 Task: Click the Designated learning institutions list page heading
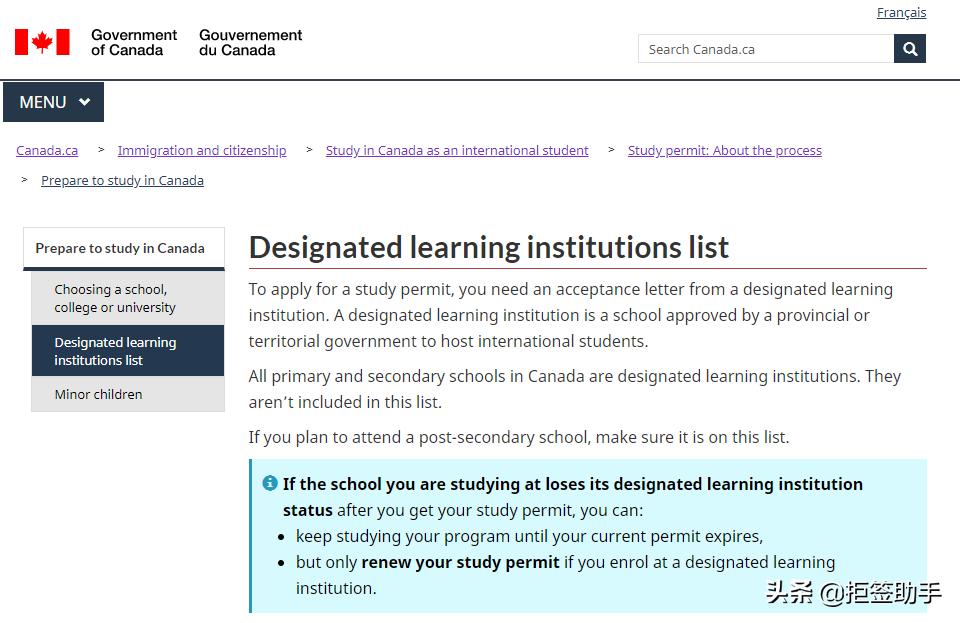[x=489, y=247]
